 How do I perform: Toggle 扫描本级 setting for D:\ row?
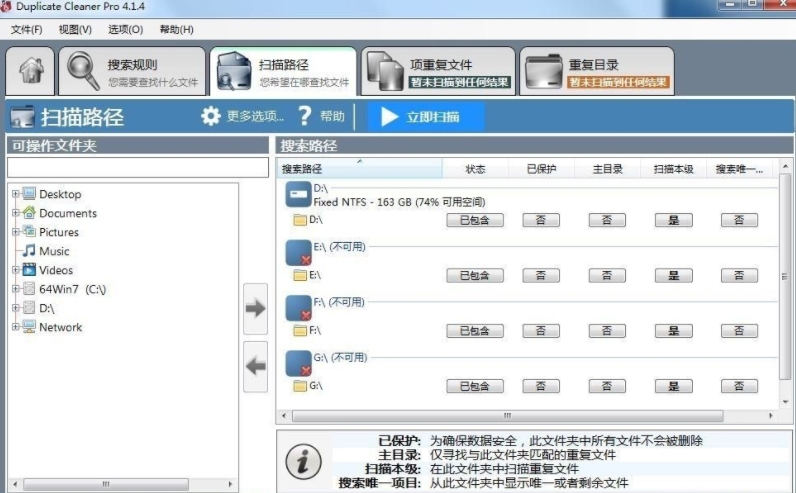[x=674, y=220]
